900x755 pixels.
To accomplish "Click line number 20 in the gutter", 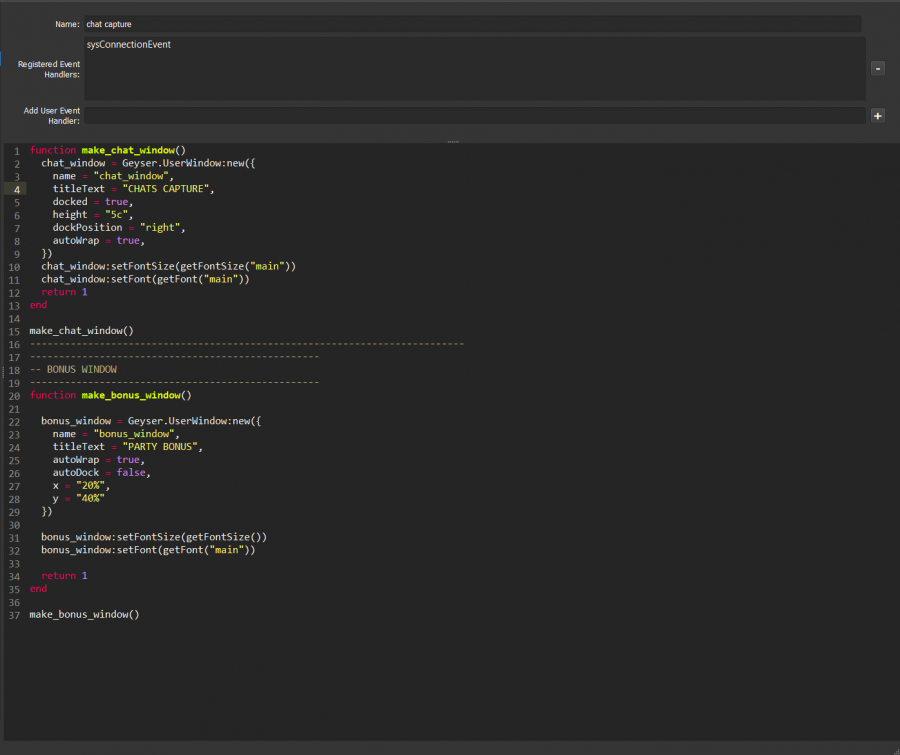I will pyautogui.click(x=14, y=396).
